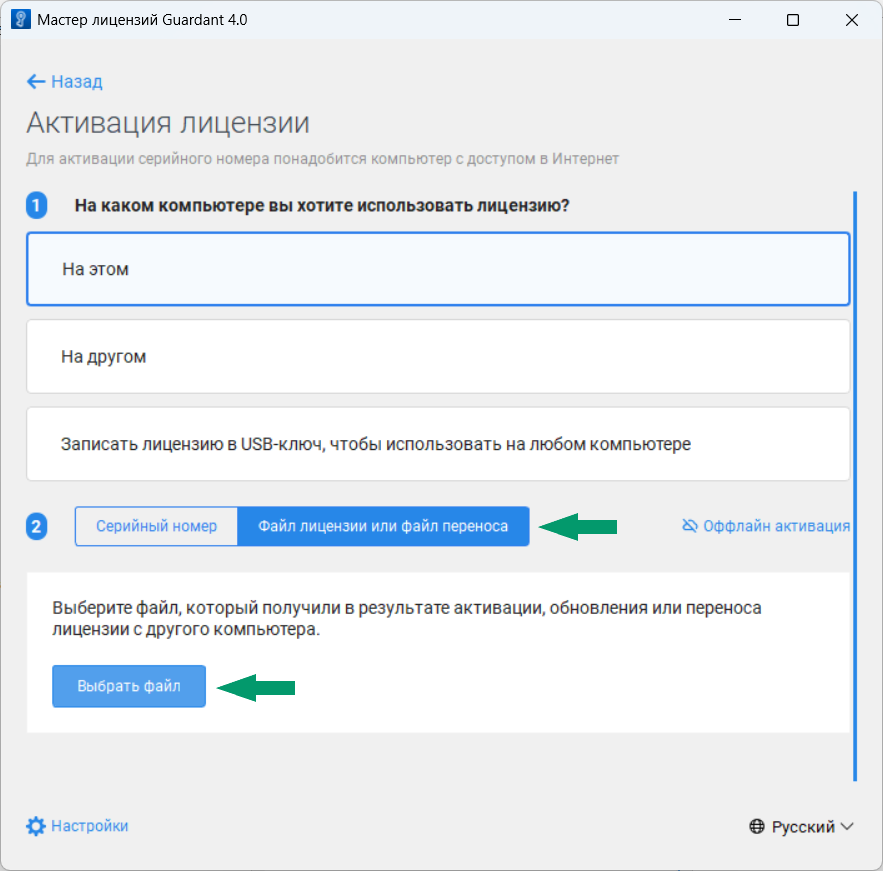Click the crossed-out cloud icon beside Оффлайн активация
This screenshot has height=871, width=883.
(x=690, y=525)
